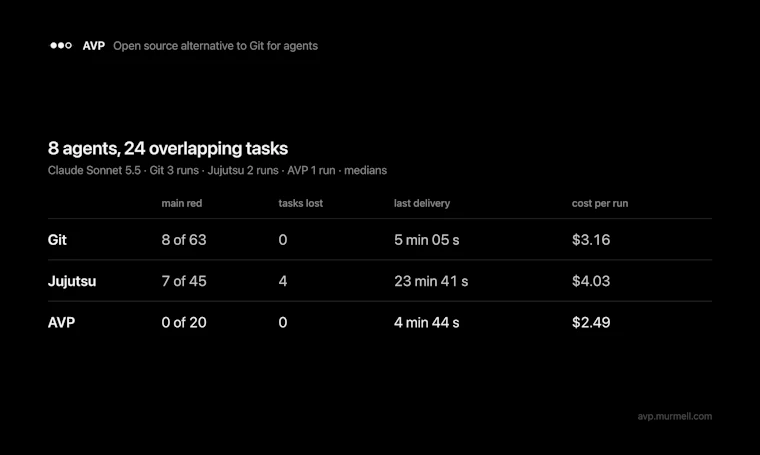
Task: Select the AVP brand name in header
Action: pyautogui.click(x=94, y=46)
